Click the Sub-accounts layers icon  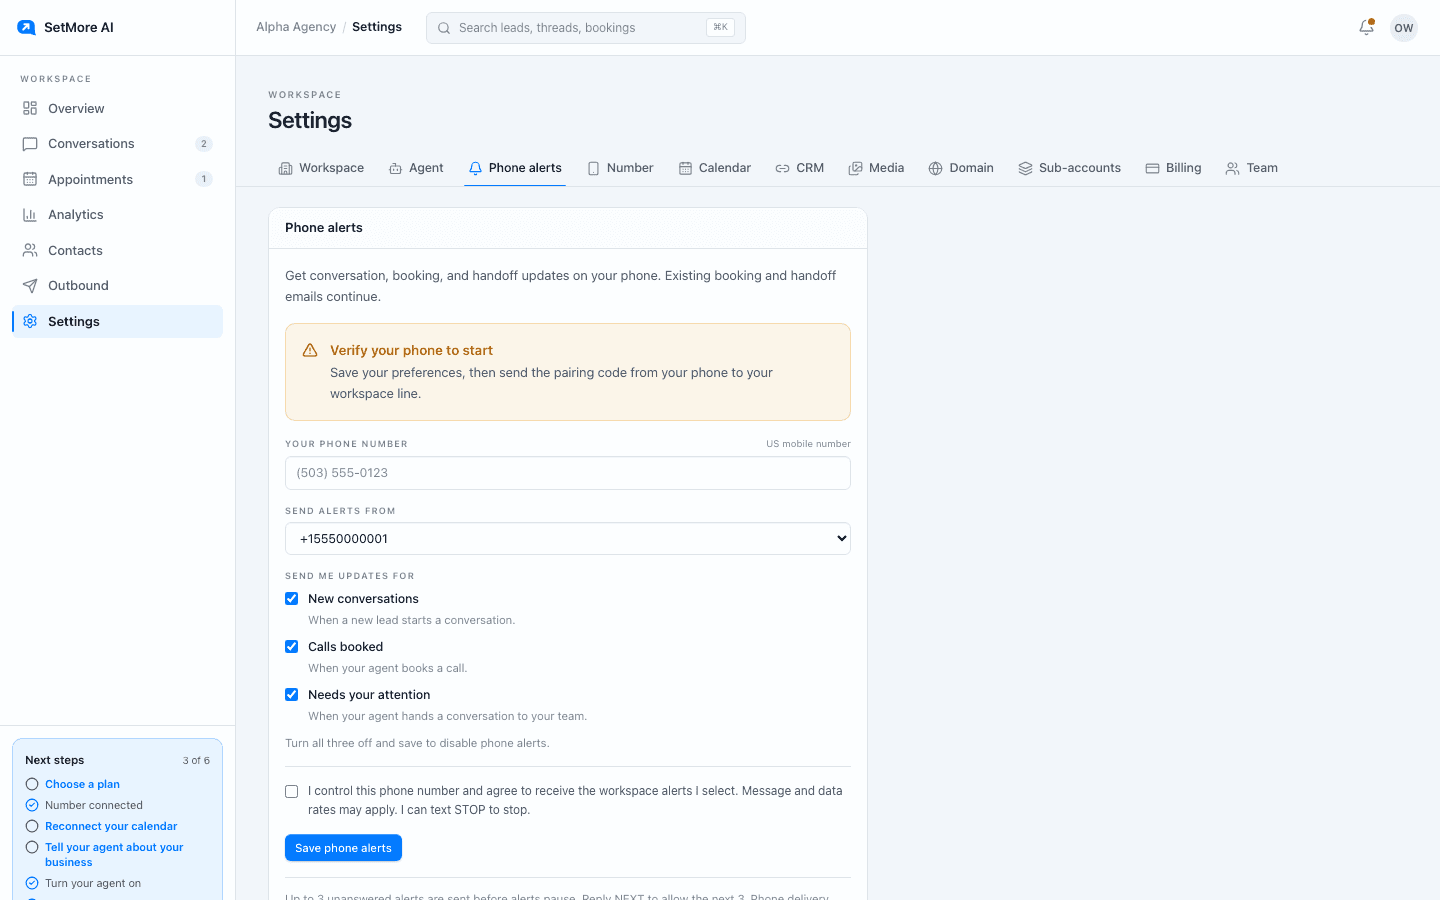1025,168
